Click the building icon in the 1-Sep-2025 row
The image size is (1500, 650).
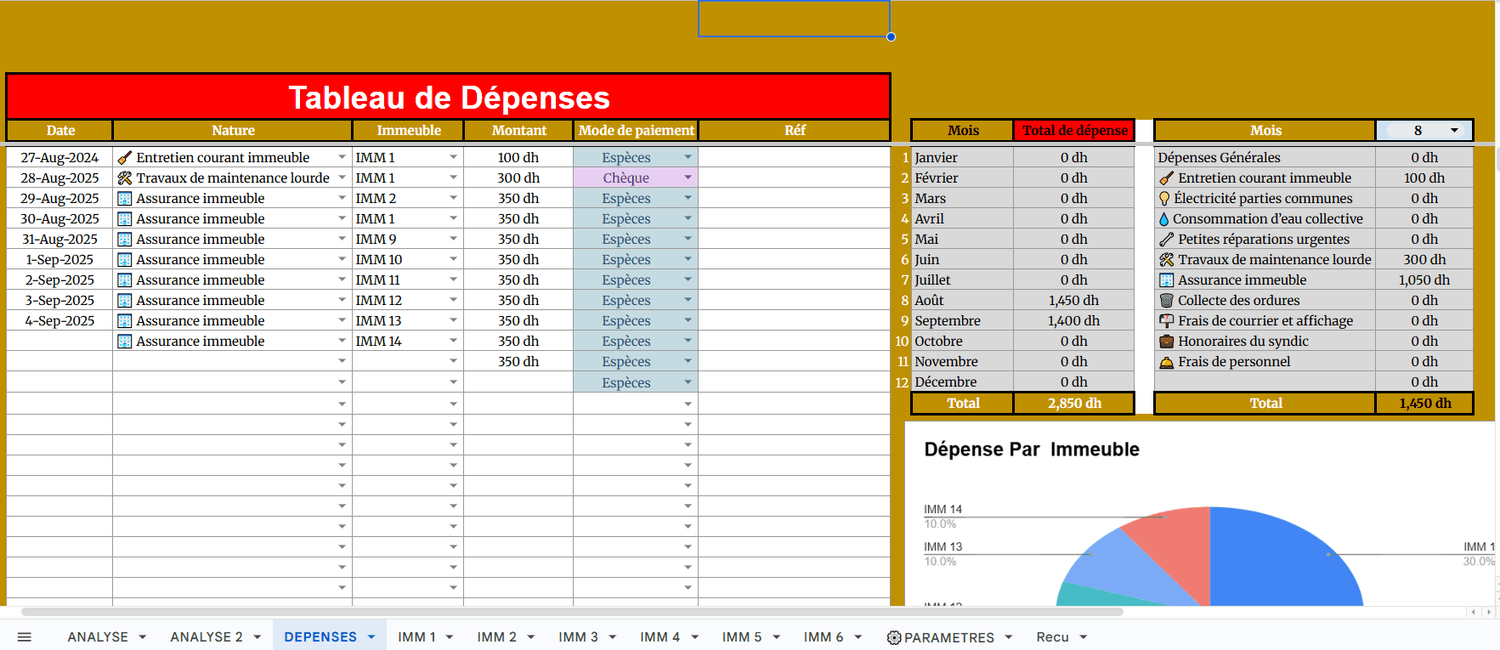(x=125, y=260)
